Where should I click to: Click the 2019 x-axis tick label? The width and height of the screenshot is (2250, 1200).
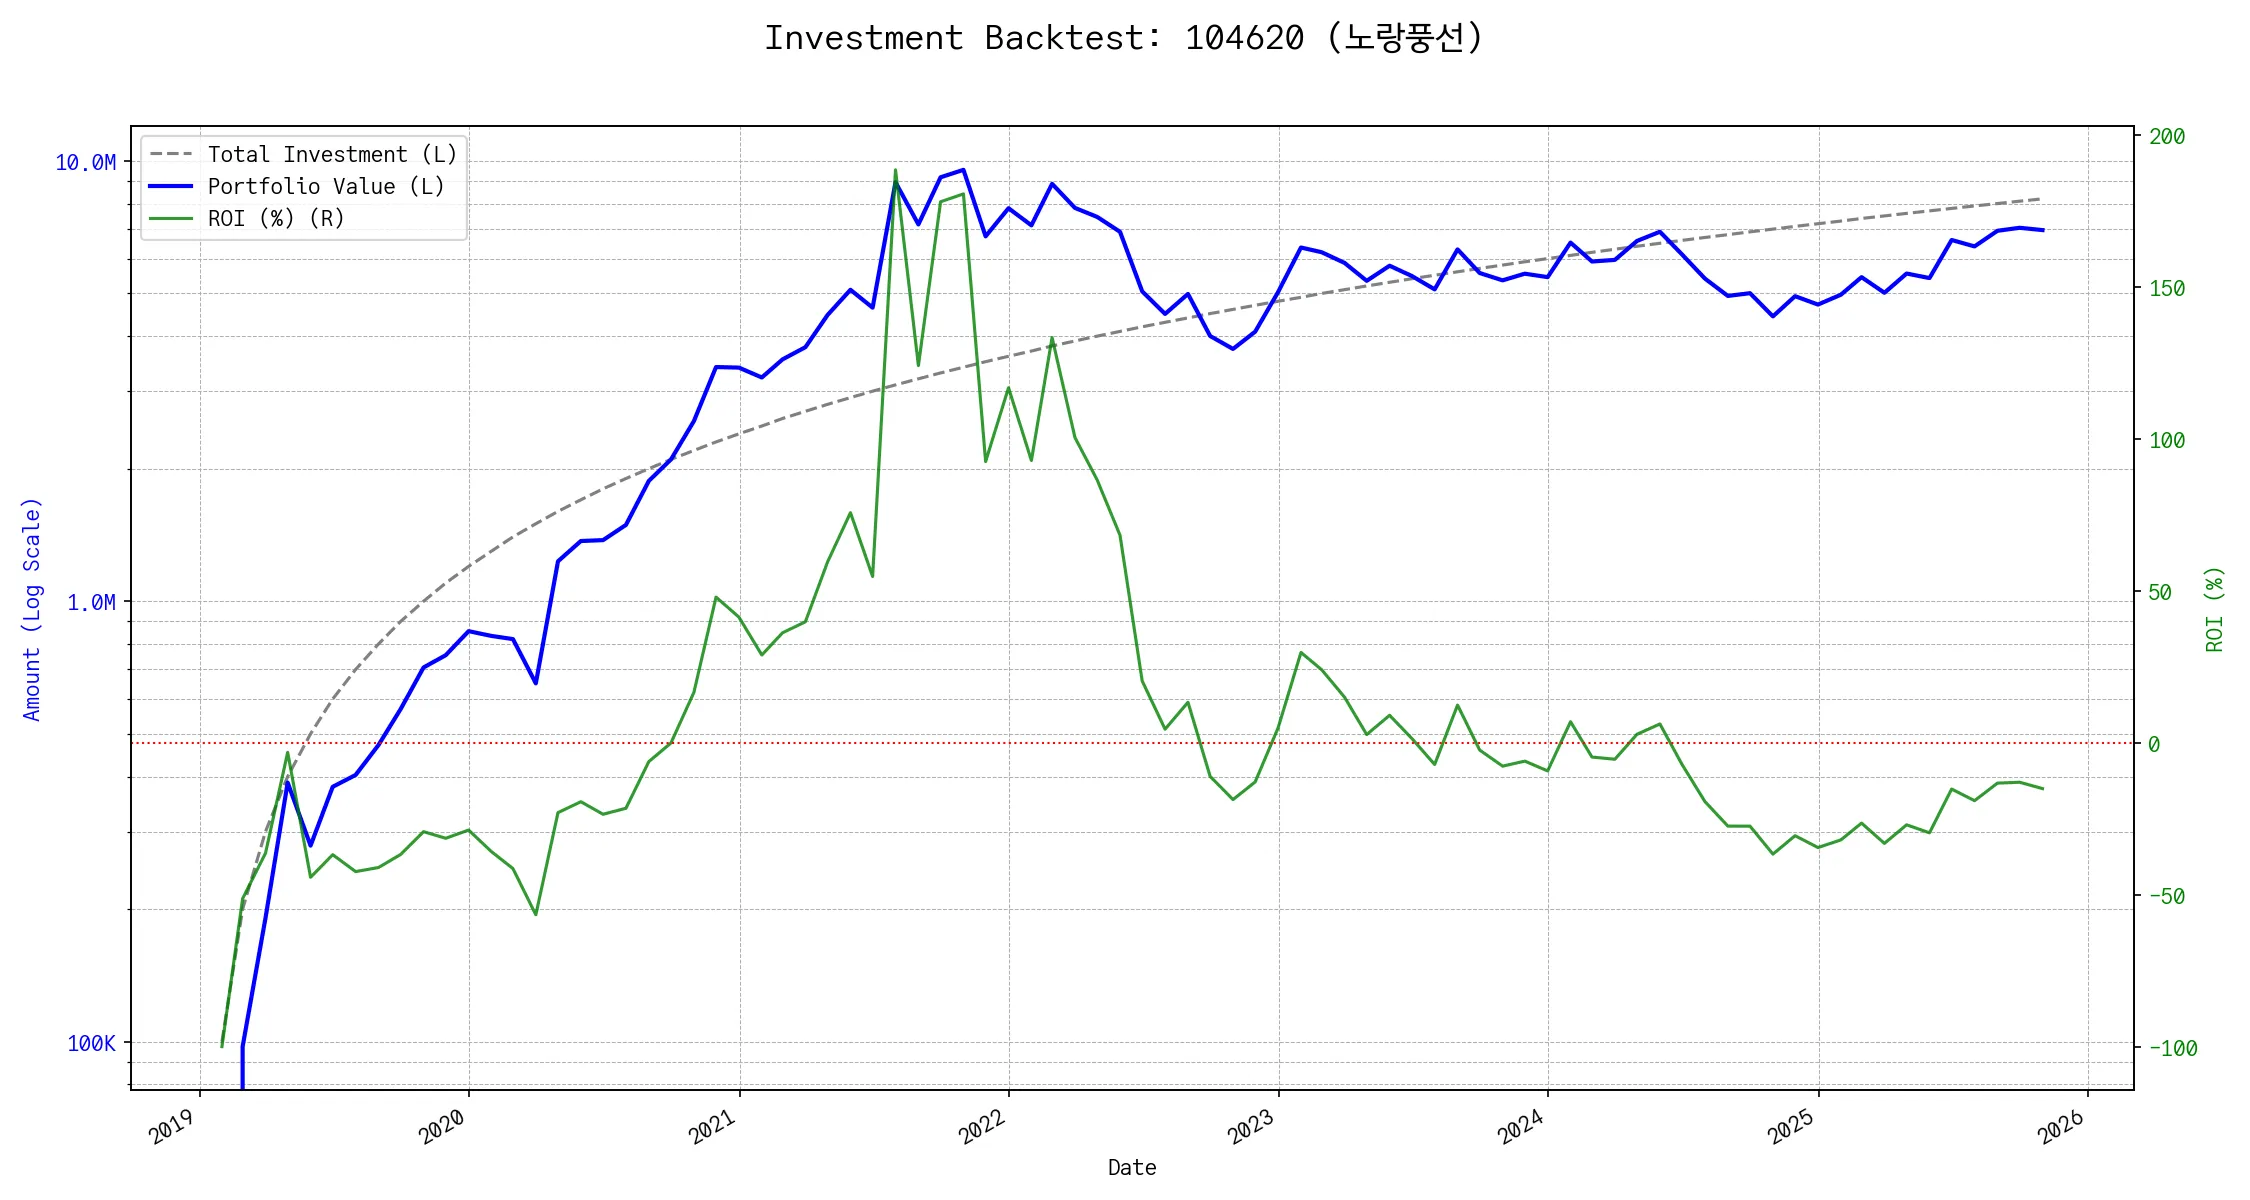[172, 1127]
